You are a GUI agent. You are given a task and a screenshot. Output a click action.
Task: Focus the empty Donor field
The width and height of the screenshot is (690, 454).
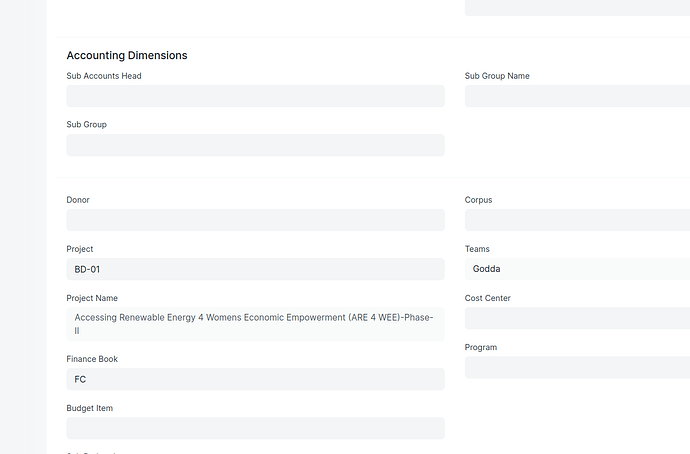pos(255,220)
